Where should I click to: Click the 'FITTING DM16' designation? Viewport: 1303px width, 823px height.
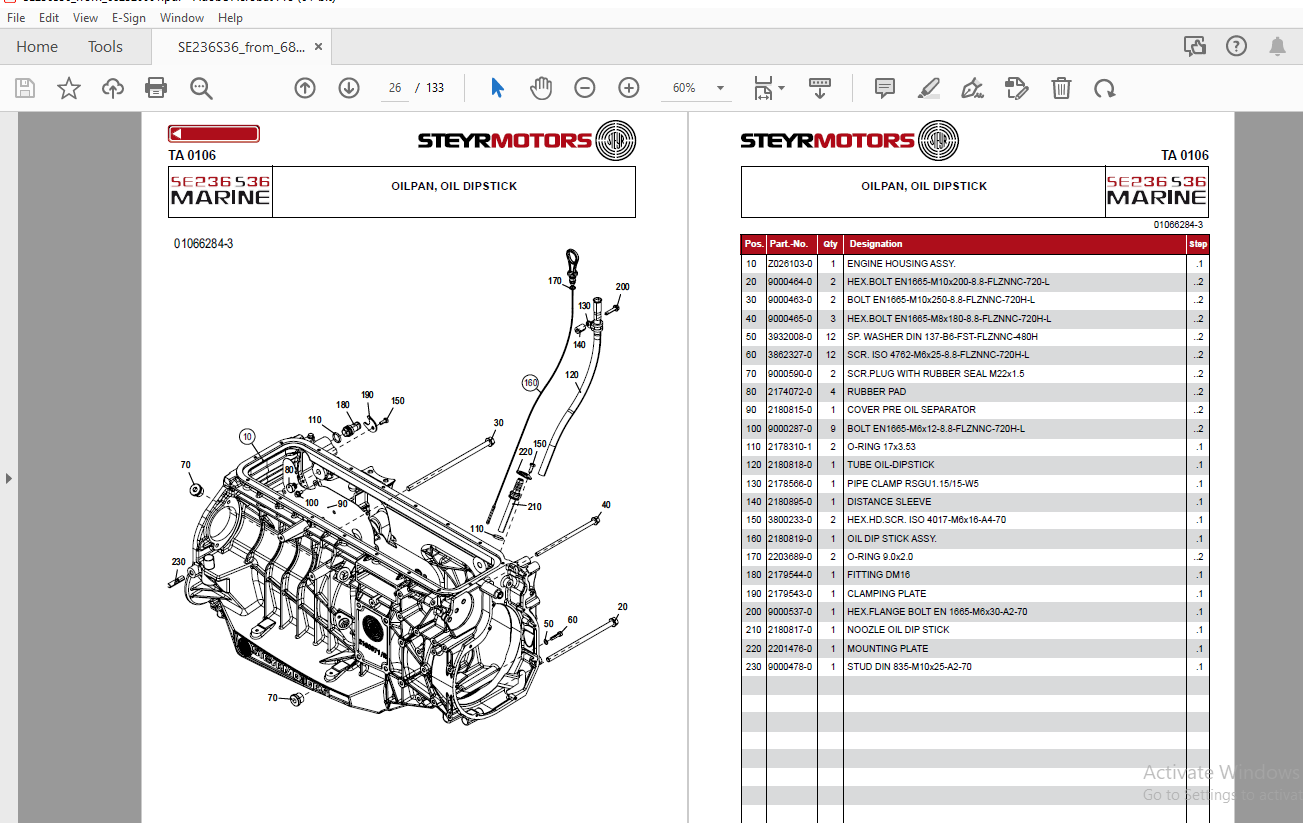click(878, 575)
